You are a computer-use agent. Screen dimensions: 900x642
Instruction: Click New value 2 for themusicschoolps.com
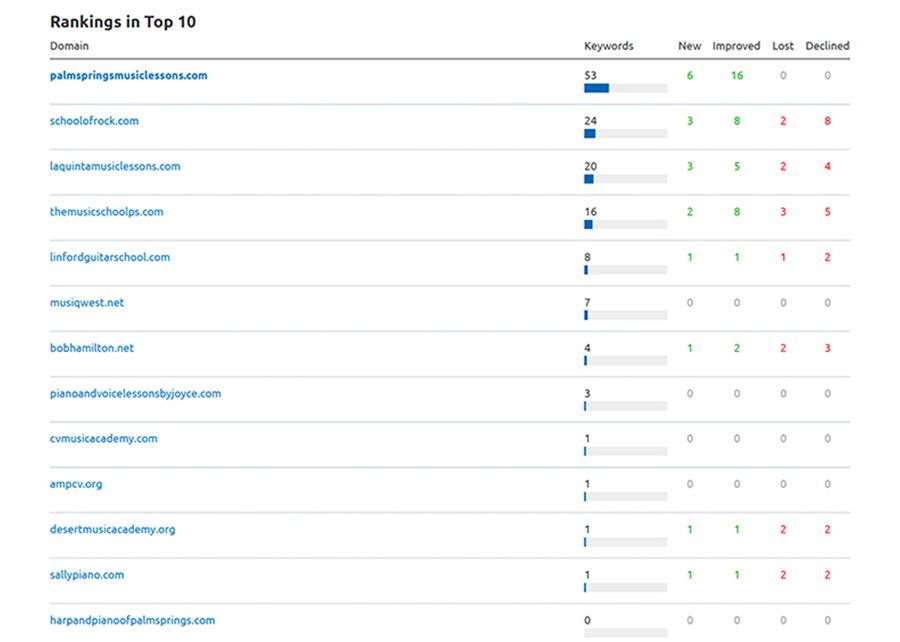[690, 211]
